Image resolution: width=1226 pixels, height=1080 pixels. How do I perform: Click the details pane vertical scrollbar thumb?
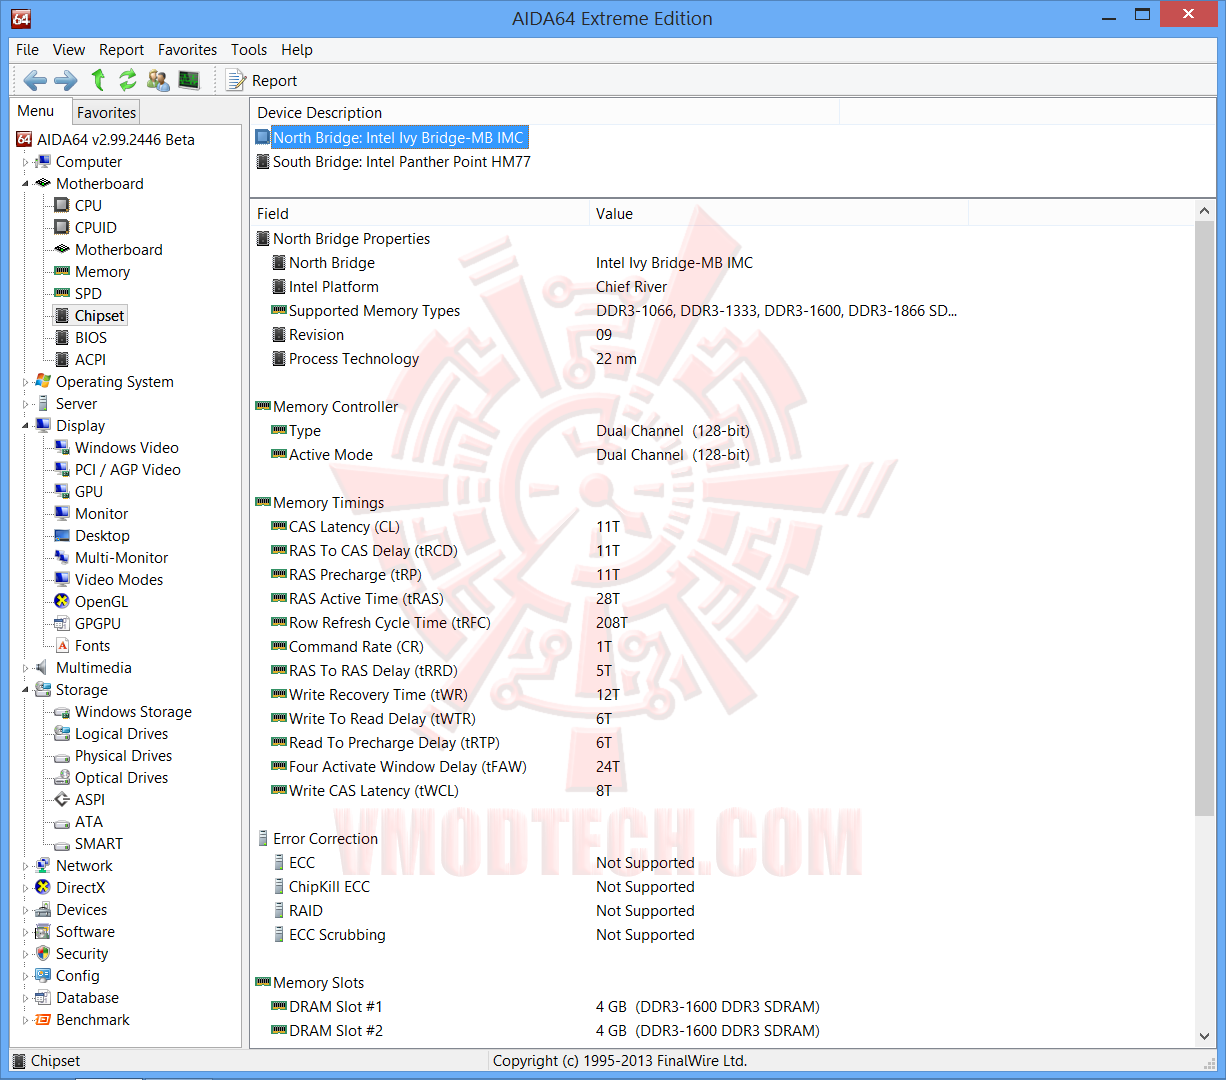point(1204,519)
